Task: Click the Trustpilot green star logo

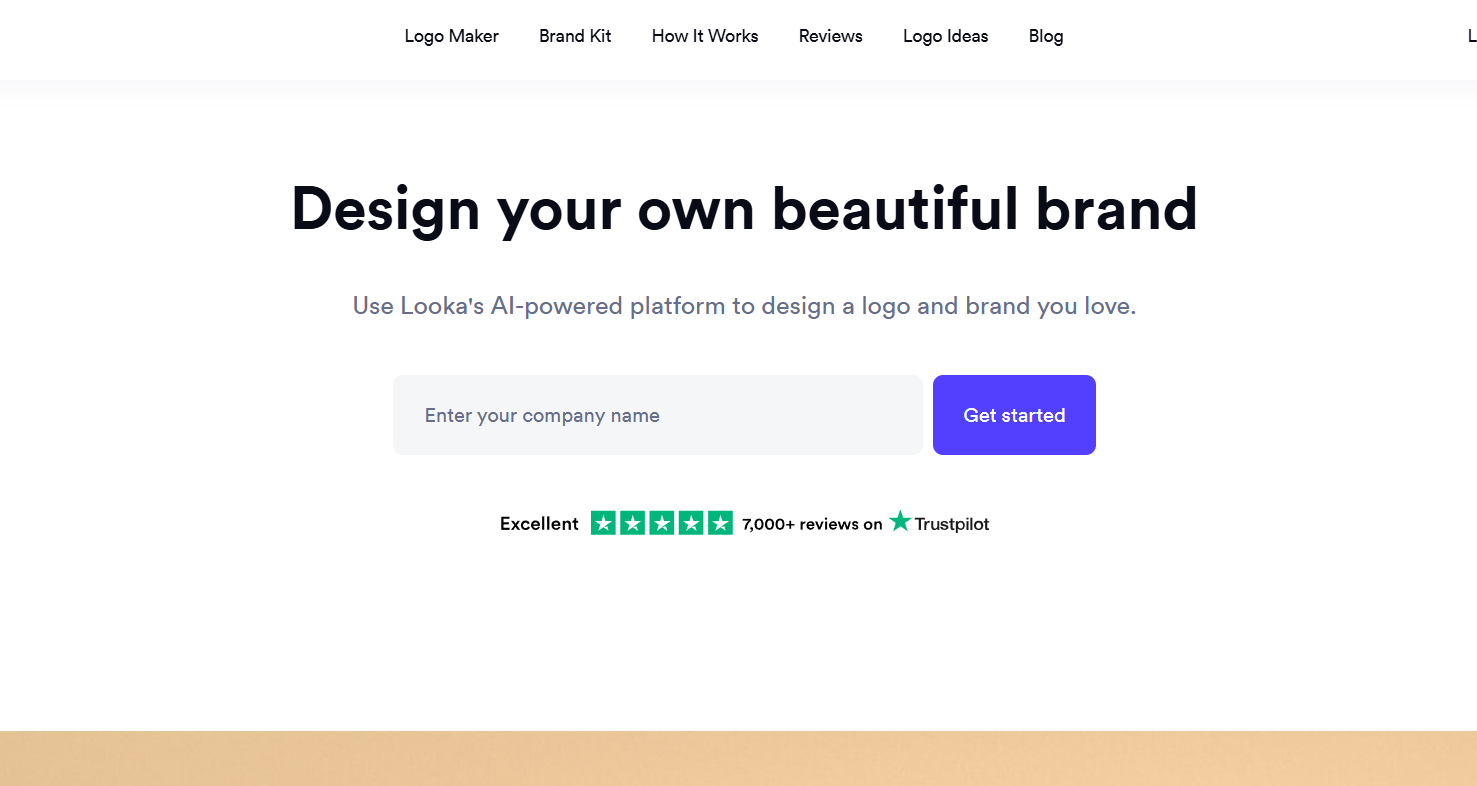Action: 900,521
